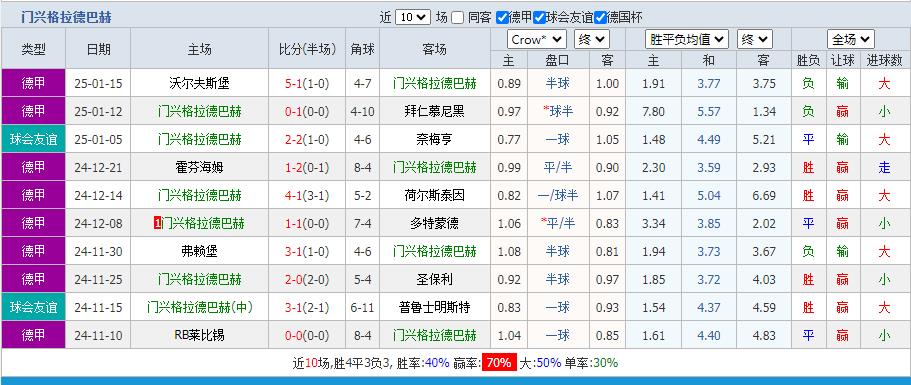
Task: Uncheck the 球会友谊 filter checkbox
Action: 539,17
